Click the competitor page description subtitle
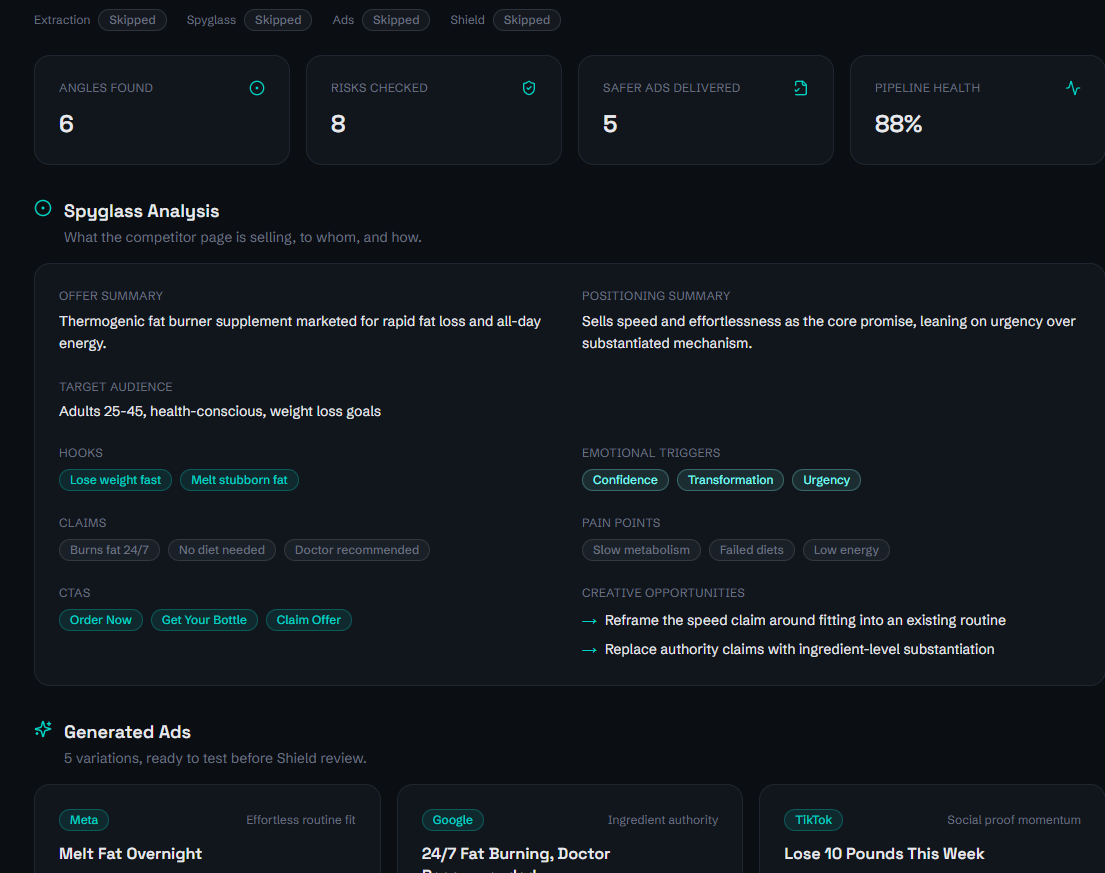The height and width of the screenshot is (873, 1105). tap(243, 237)
